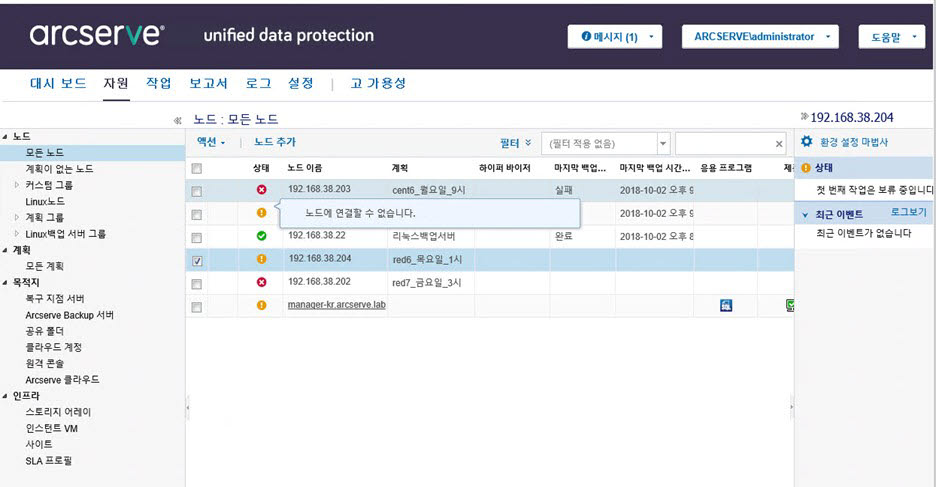Check the checkbox for node 192.168.38.203

[x=197, y=191]
